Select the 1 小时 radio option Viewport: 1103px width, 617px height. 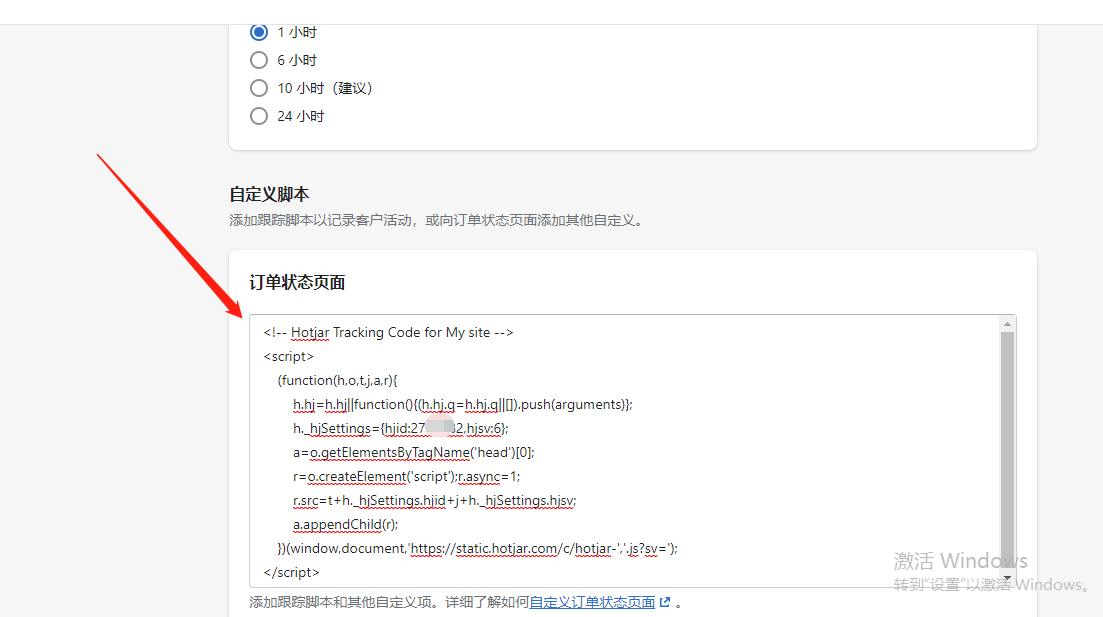[x=259, y=32]
